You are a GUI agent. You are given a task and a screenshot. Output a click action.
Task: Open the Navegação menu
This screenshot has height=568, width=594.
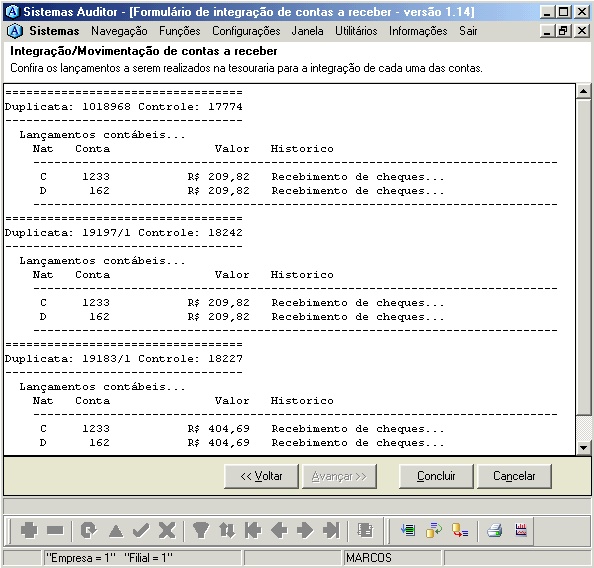(x=119, y=31)
